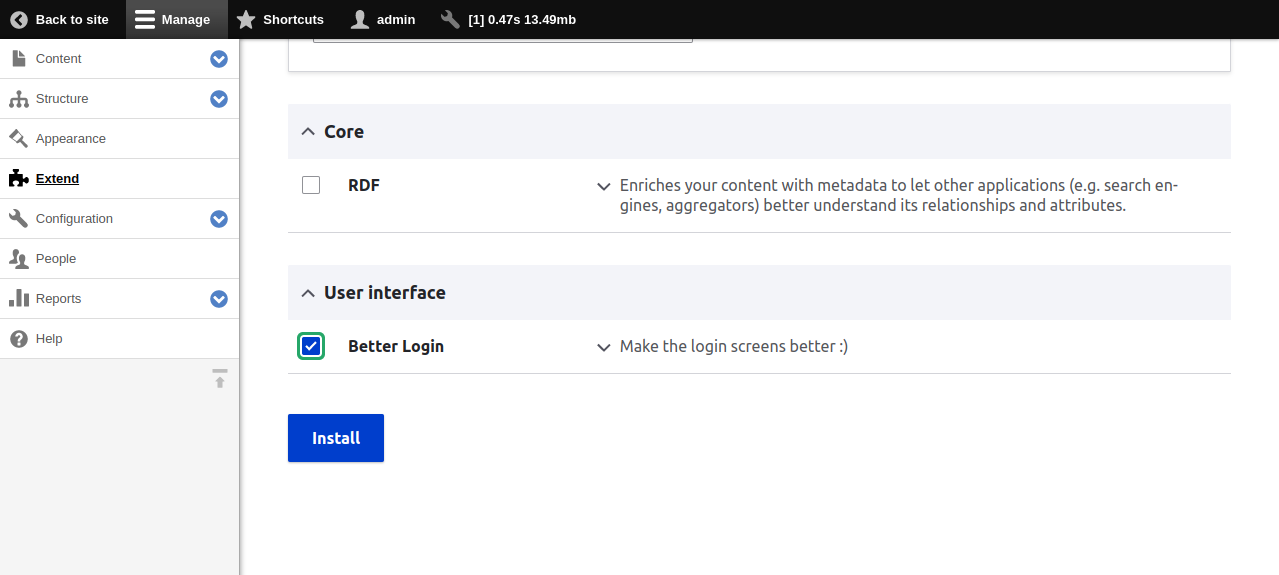Click the Manage hamburger icon

click(x=145, y=19)
